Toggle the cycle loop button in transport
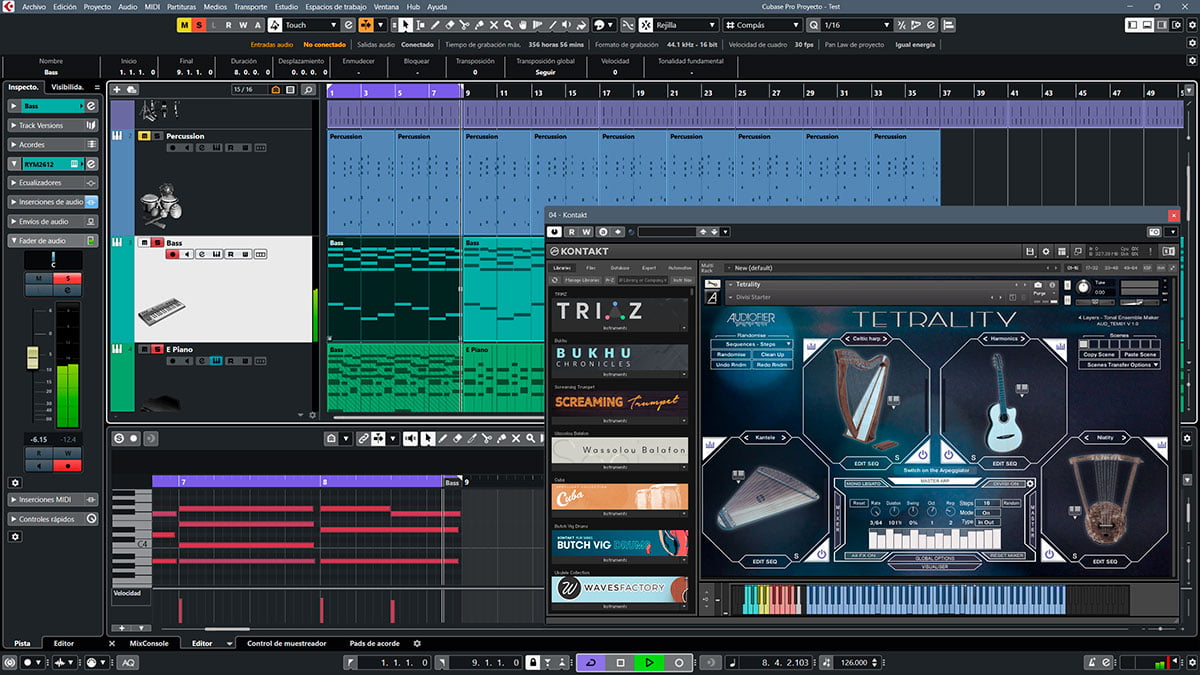 (591, 662)
